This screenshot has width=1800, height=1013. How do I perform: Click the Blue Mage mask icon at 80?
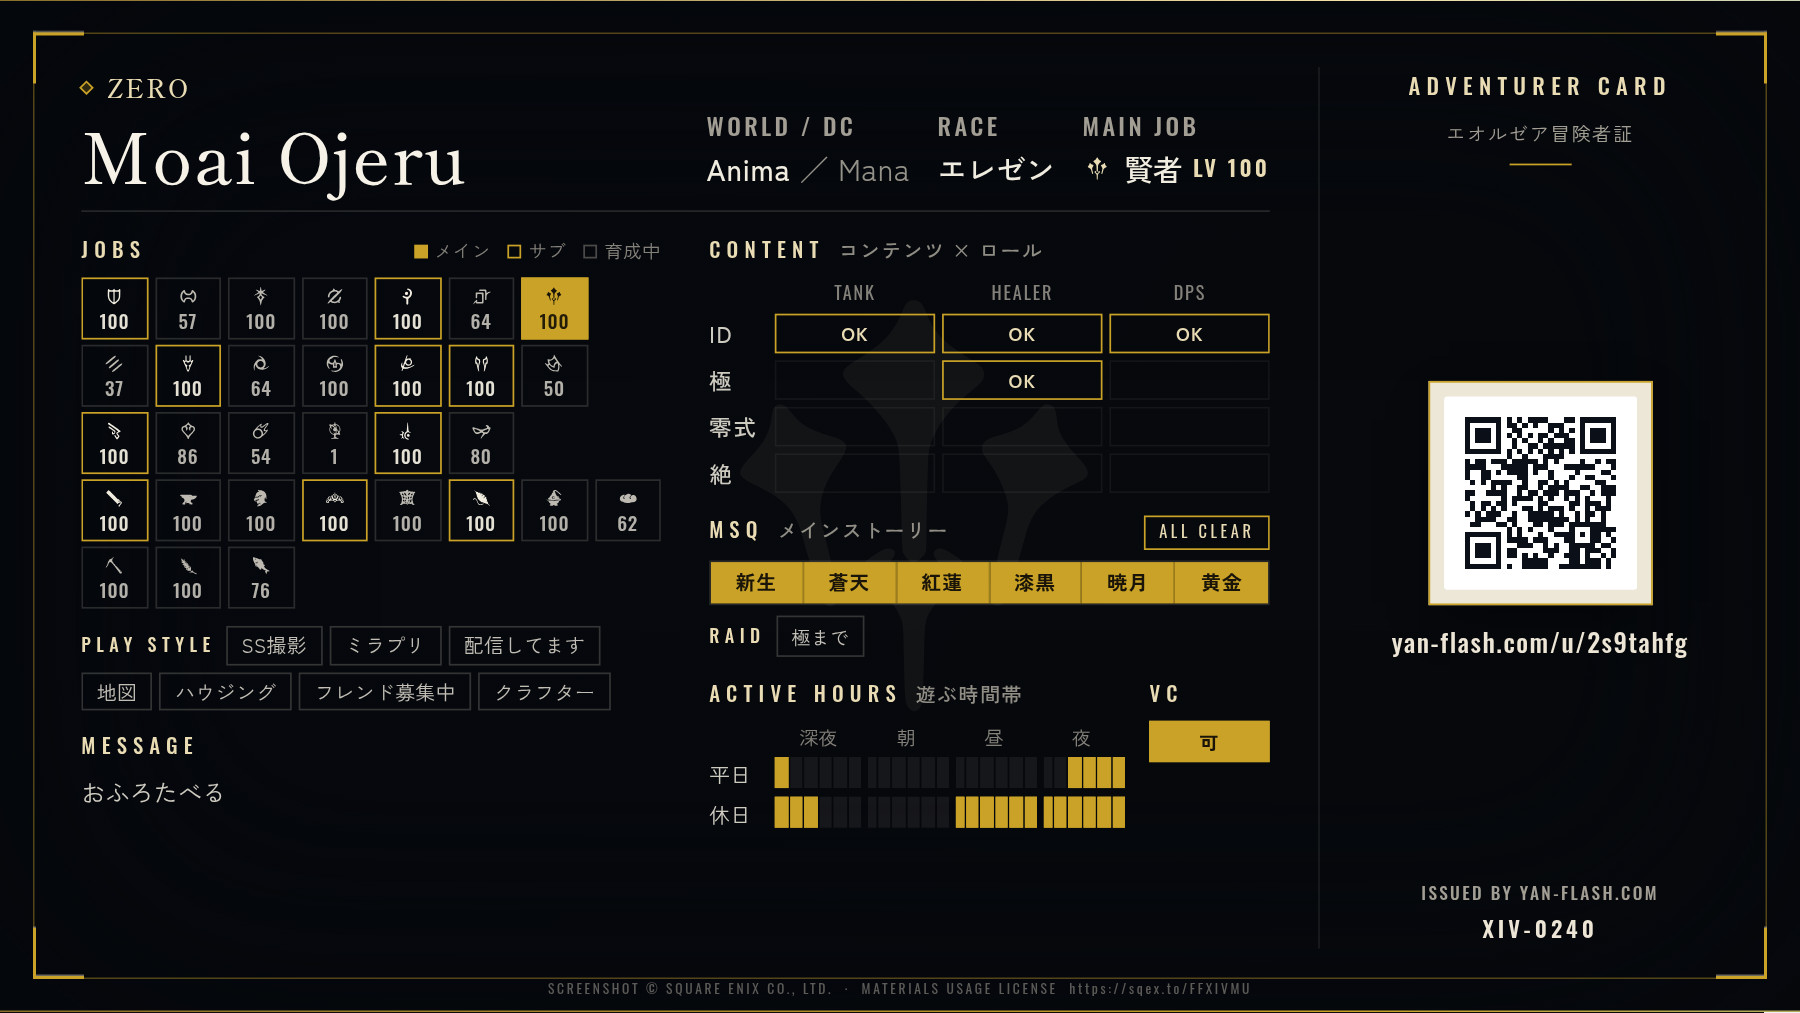pyautogui.click(x=481, y=431)
